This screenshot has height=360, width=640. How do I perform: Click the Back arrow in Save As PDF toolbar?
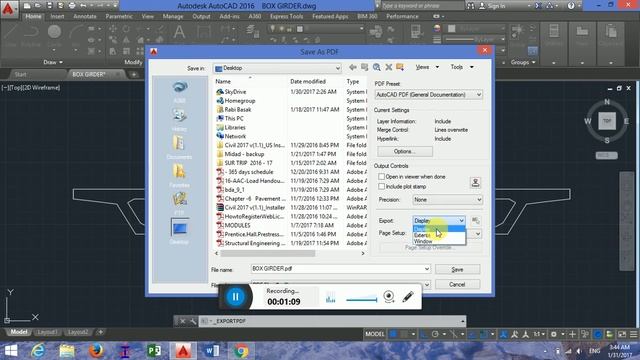tap(353, 67)
